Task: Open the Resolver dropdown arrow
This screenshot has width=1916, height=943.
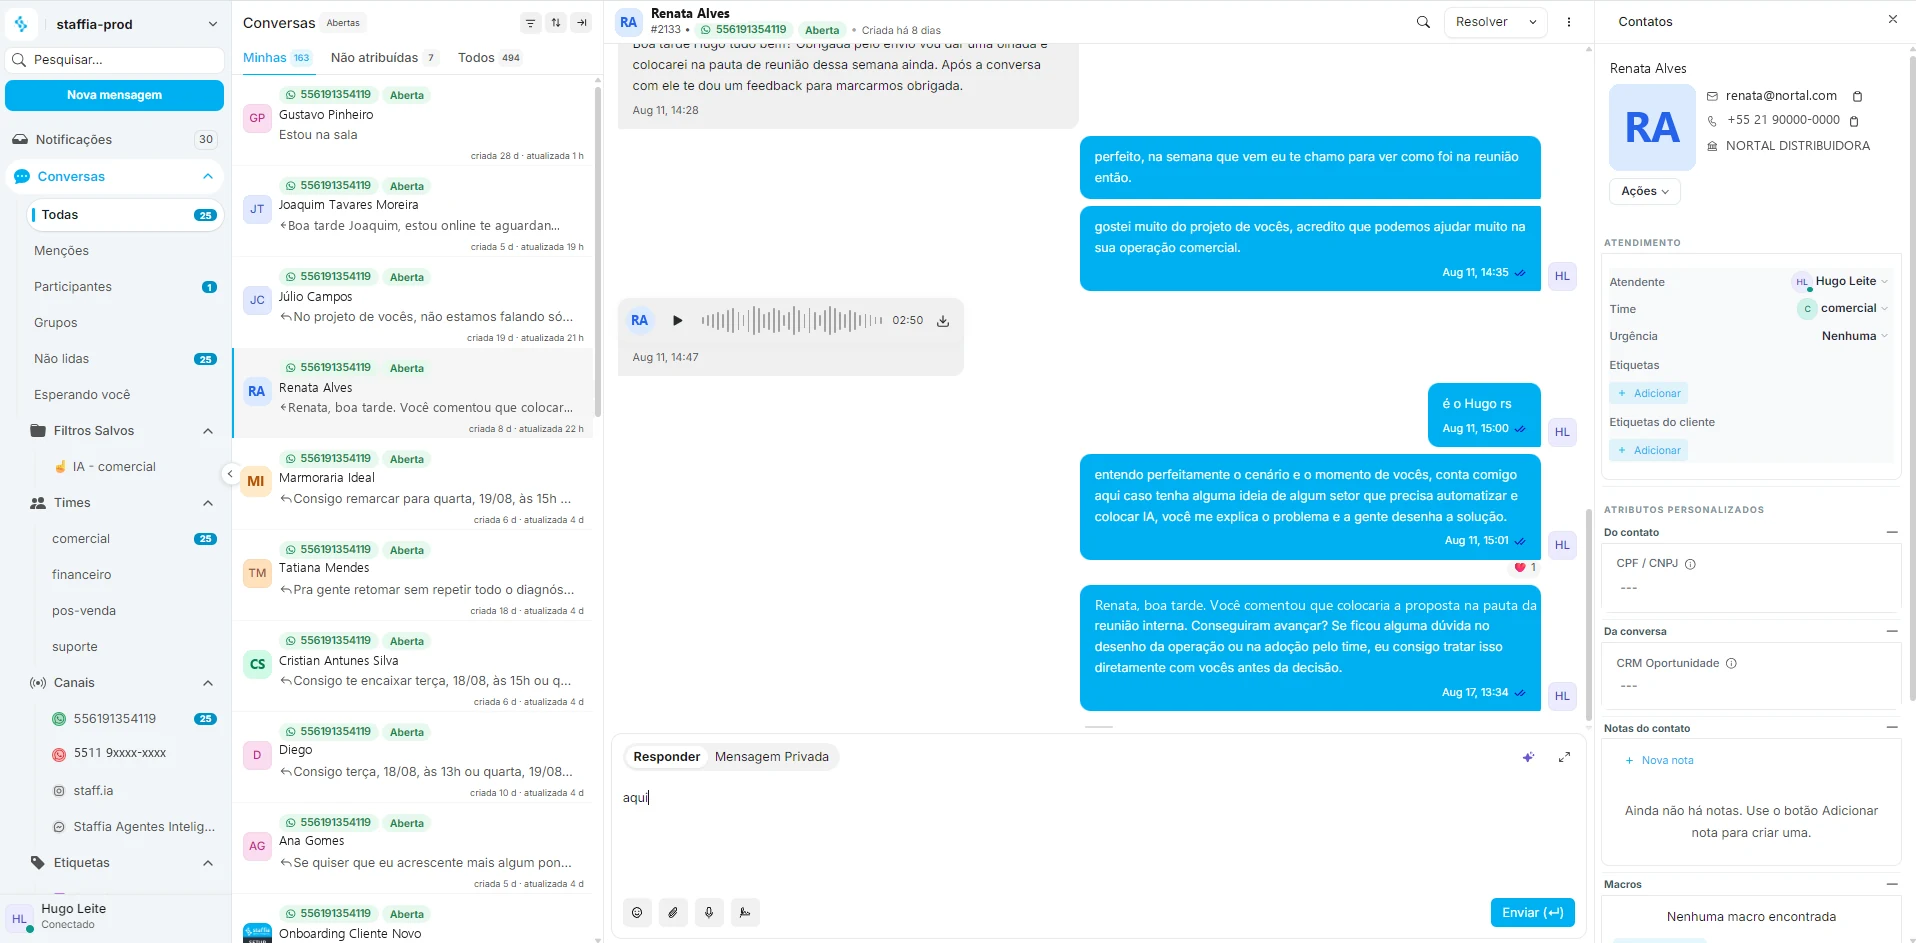Action: [1532, 22]
